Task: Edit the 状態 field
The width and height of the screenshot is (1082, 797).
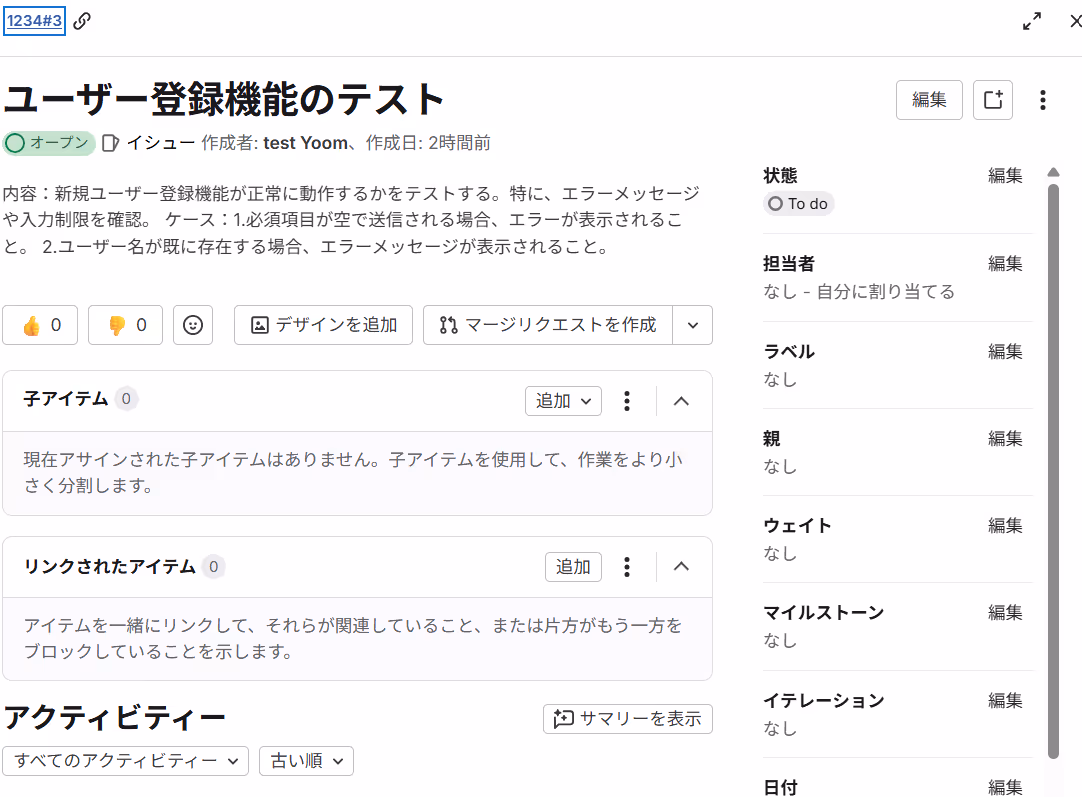Action: (1005, 175)
